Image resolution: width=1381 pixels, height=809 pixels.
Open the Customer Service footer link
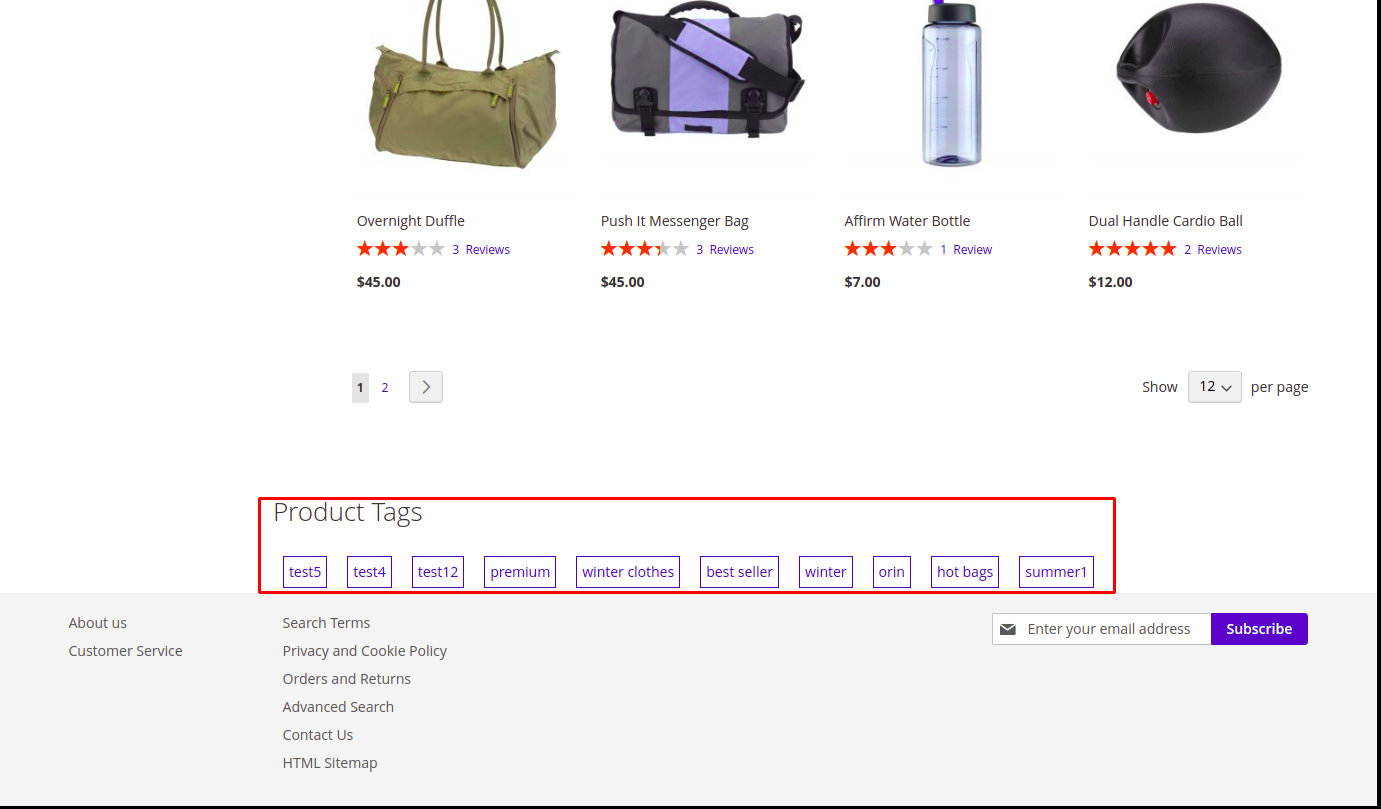125,651
